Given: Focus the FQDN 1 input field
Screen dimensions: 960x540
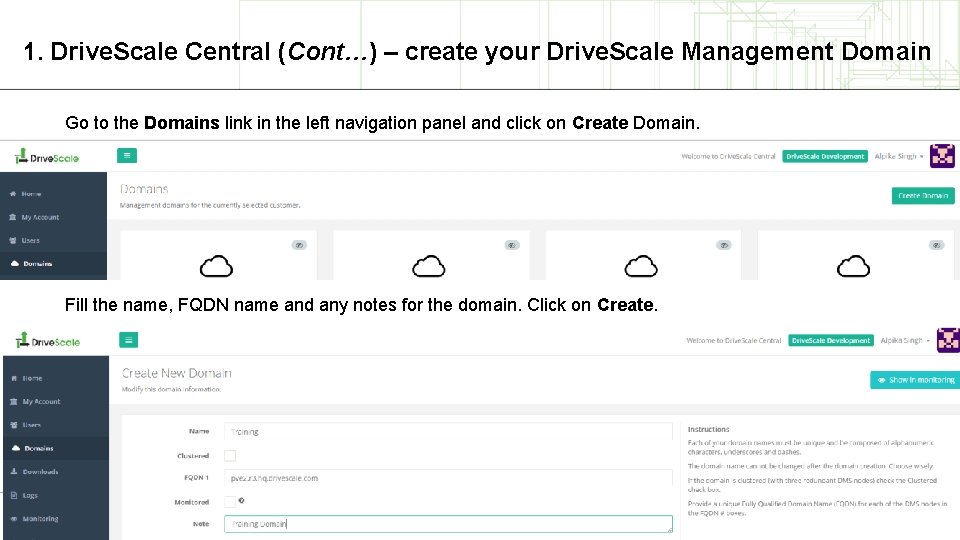Looking at the screenshot, I should click(x=448, y=478).
